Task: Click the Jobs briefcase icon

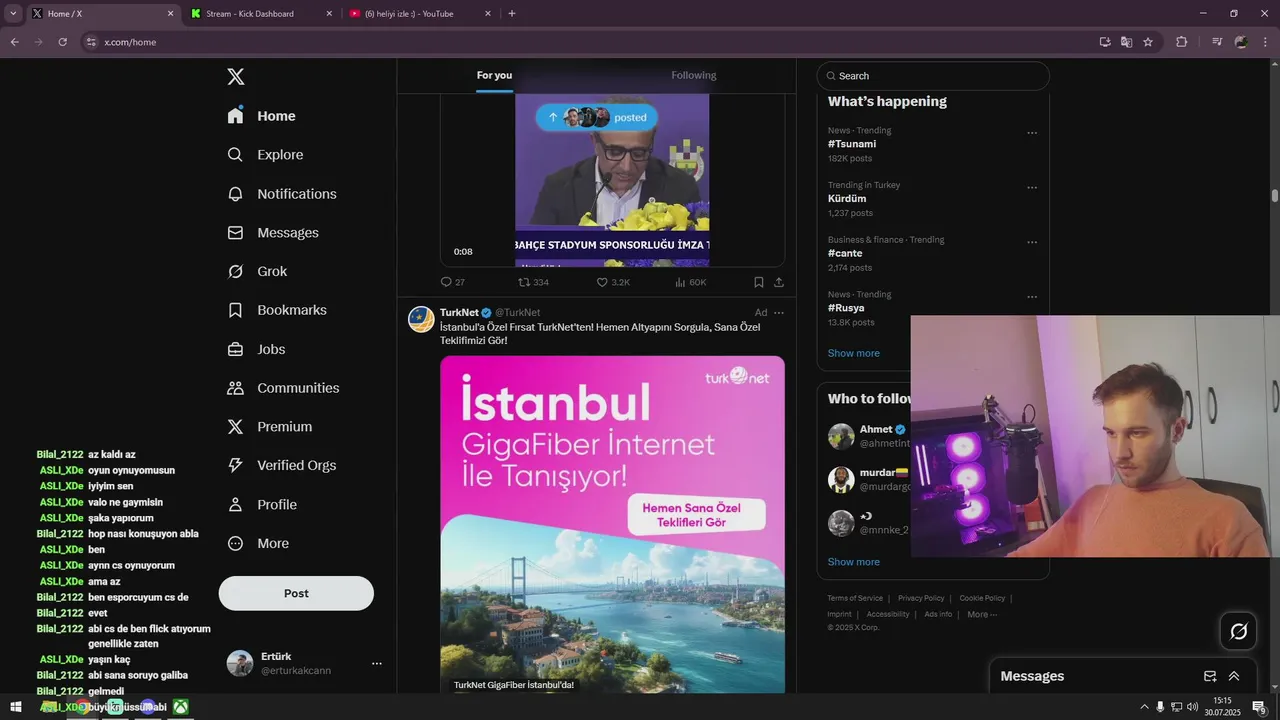Action: point(236,349)
